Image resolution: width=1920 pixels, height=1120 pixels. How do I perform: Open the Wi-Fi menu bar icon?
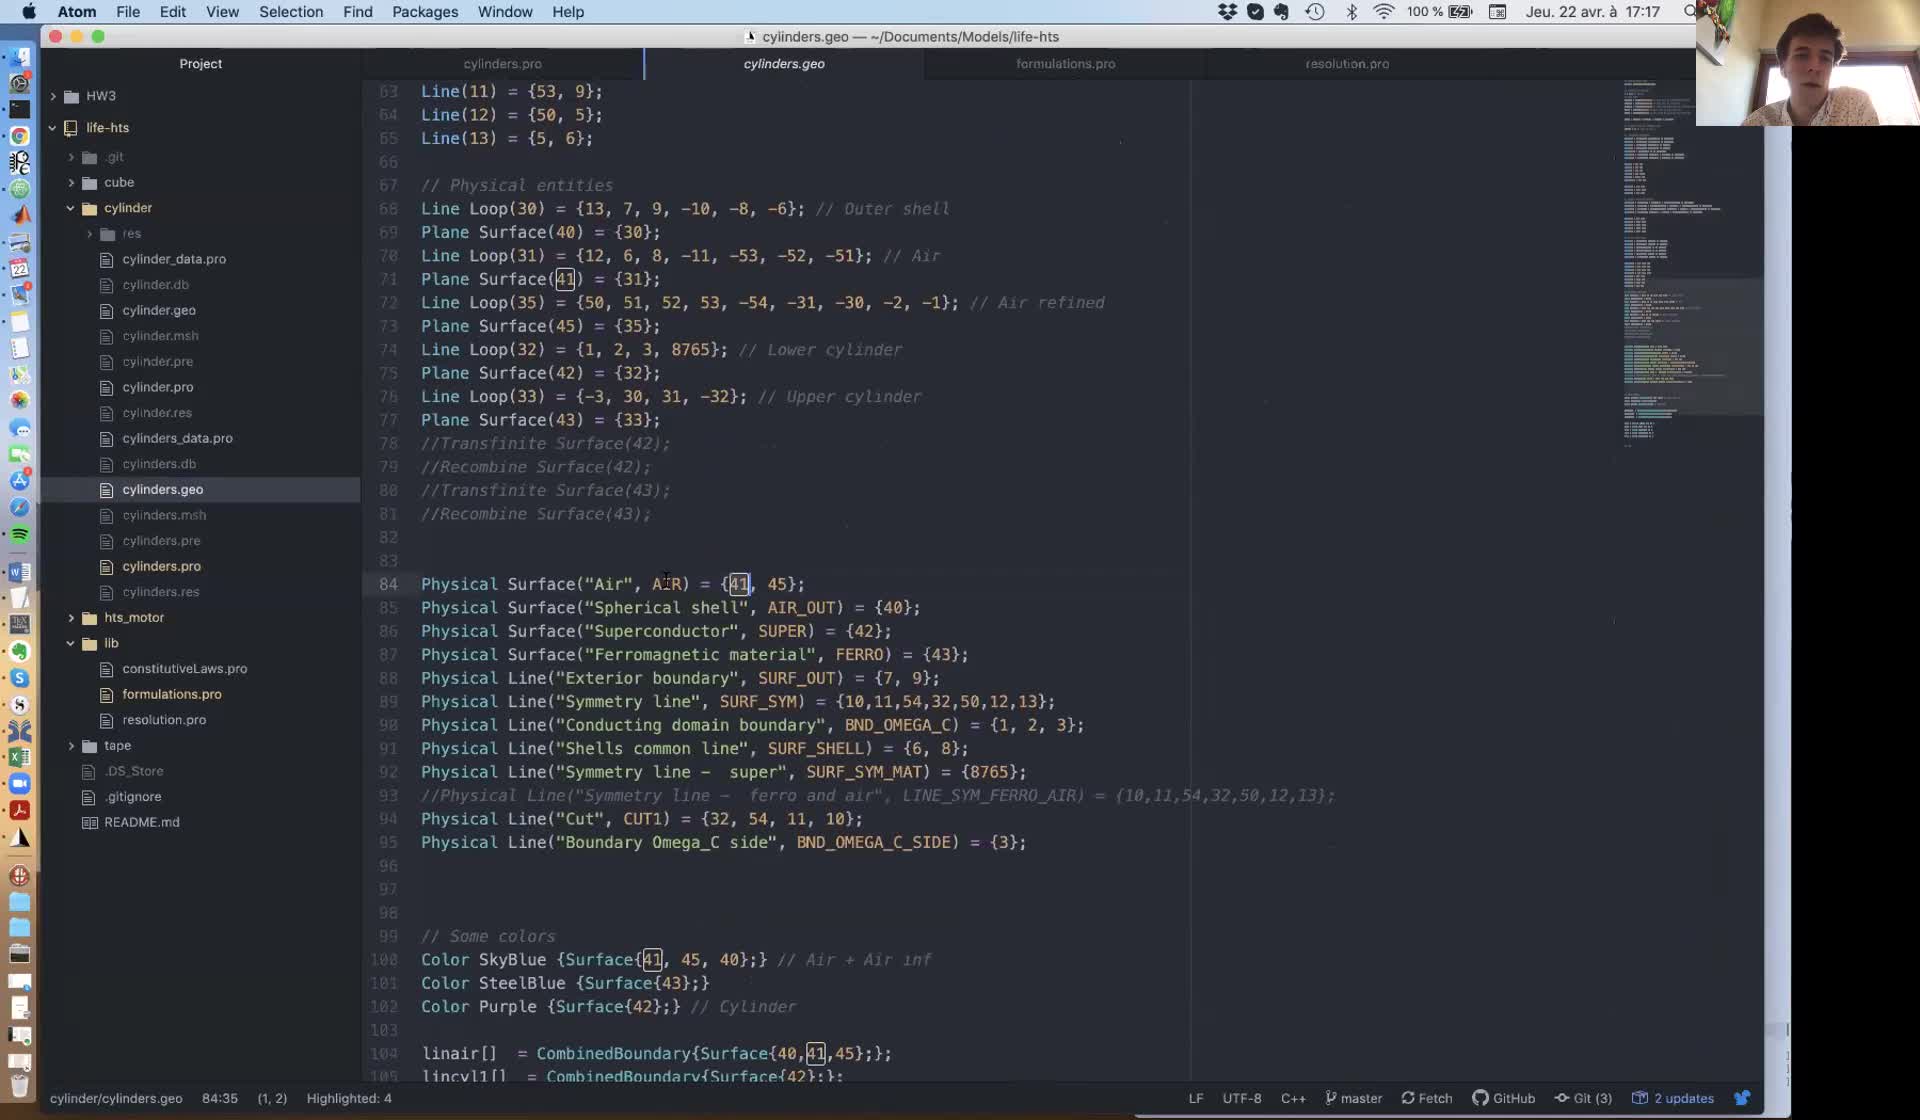coord(1384,12)
